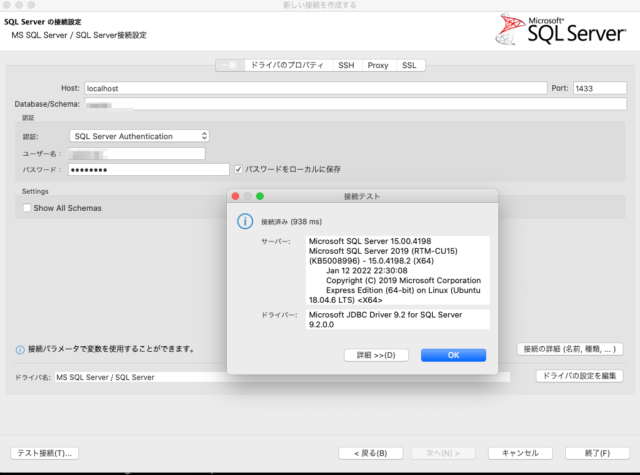Confirm the dialog with OK button
Screen dimensions: 640x475
pyautogui.click(x=453, y=355)
